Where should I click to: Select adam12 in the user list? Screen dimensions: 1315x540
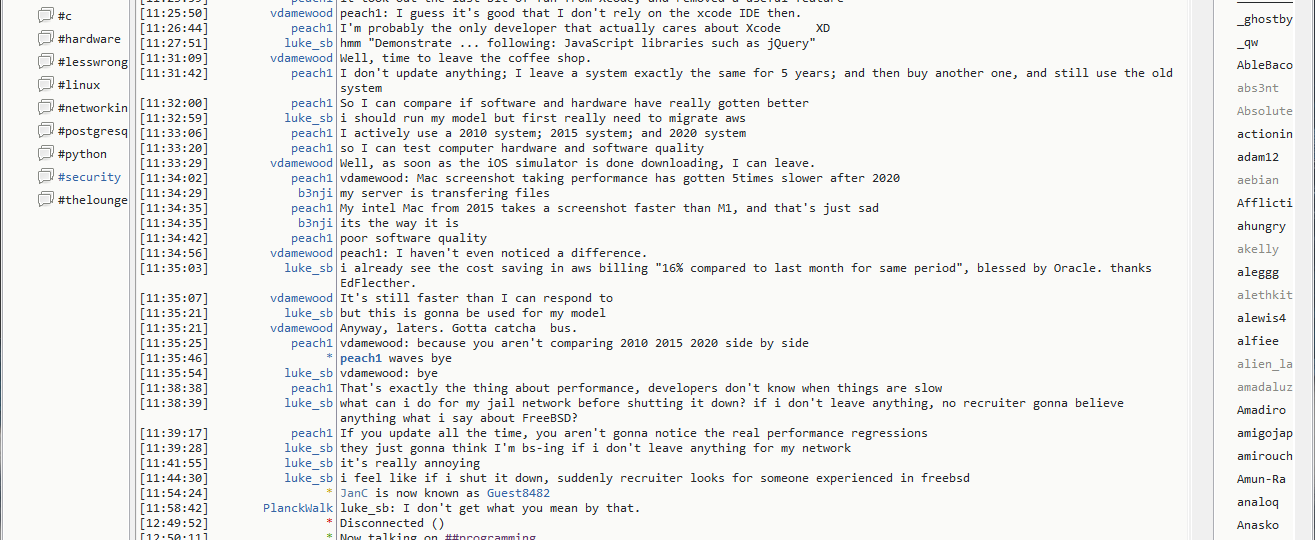[x=1257, y=157]
